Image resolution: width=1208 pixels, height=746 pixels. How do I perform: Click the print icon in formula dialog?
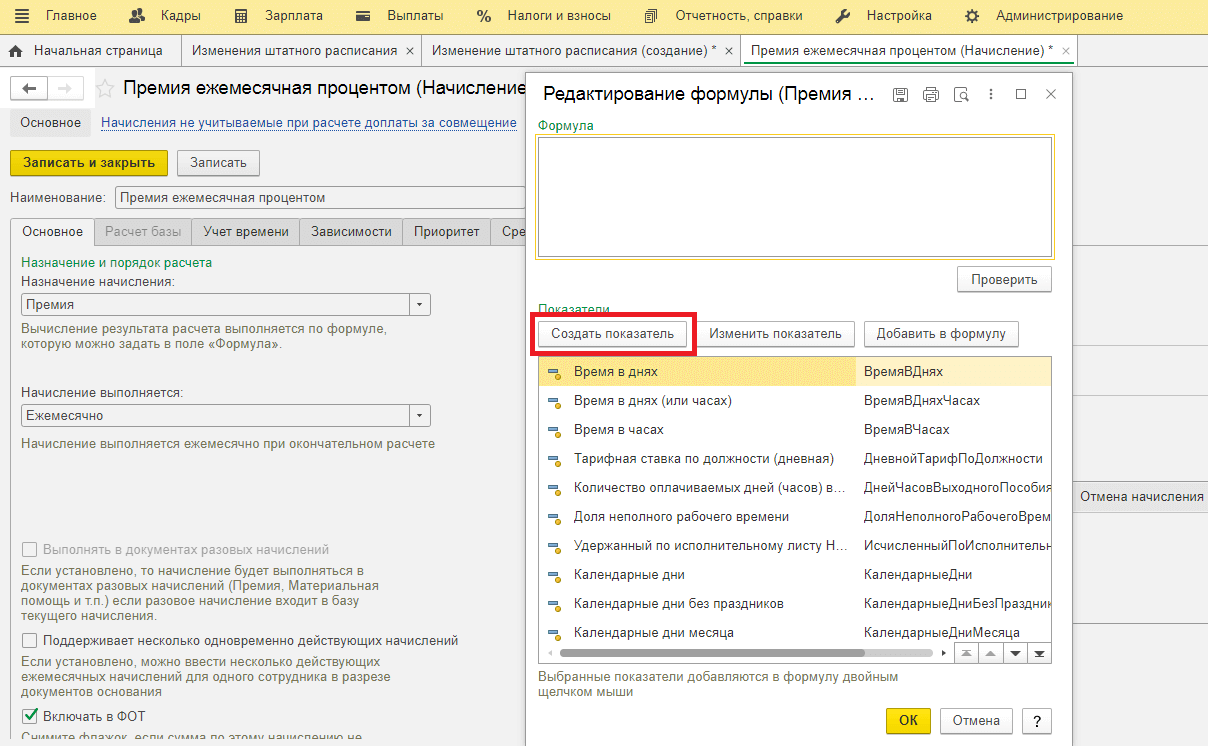[931, 94]
